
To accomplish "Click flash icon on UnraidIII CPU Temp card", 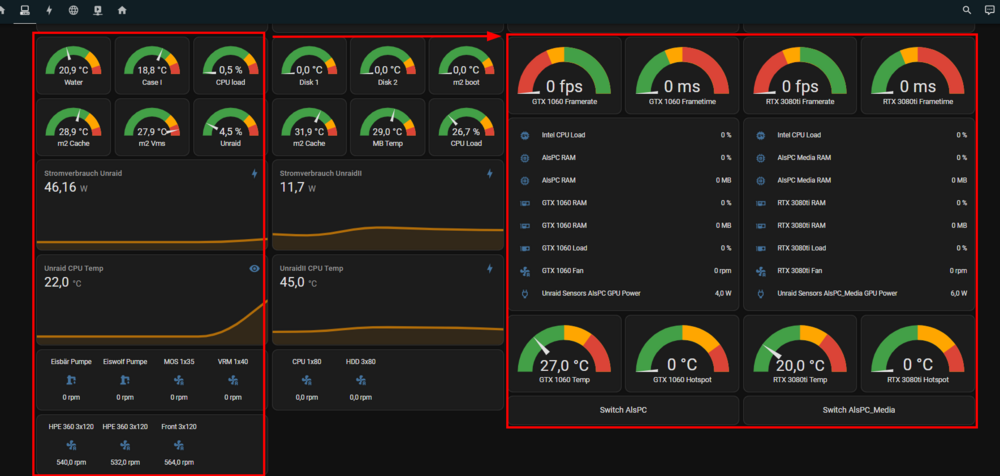I will point(490,269).
